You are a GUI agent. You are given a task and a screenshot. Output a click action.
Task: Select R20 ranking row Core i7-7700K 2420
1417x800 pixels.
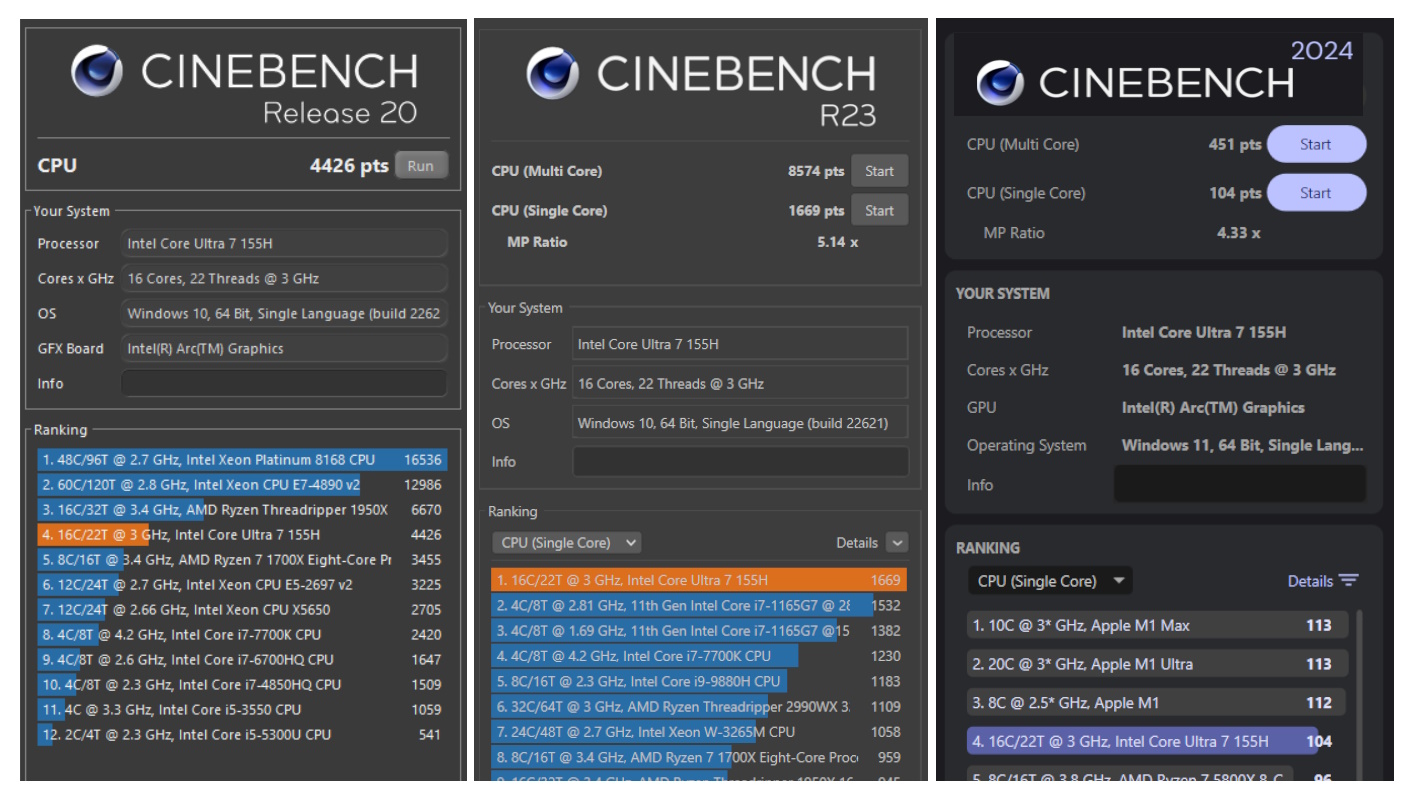point(242,635)
